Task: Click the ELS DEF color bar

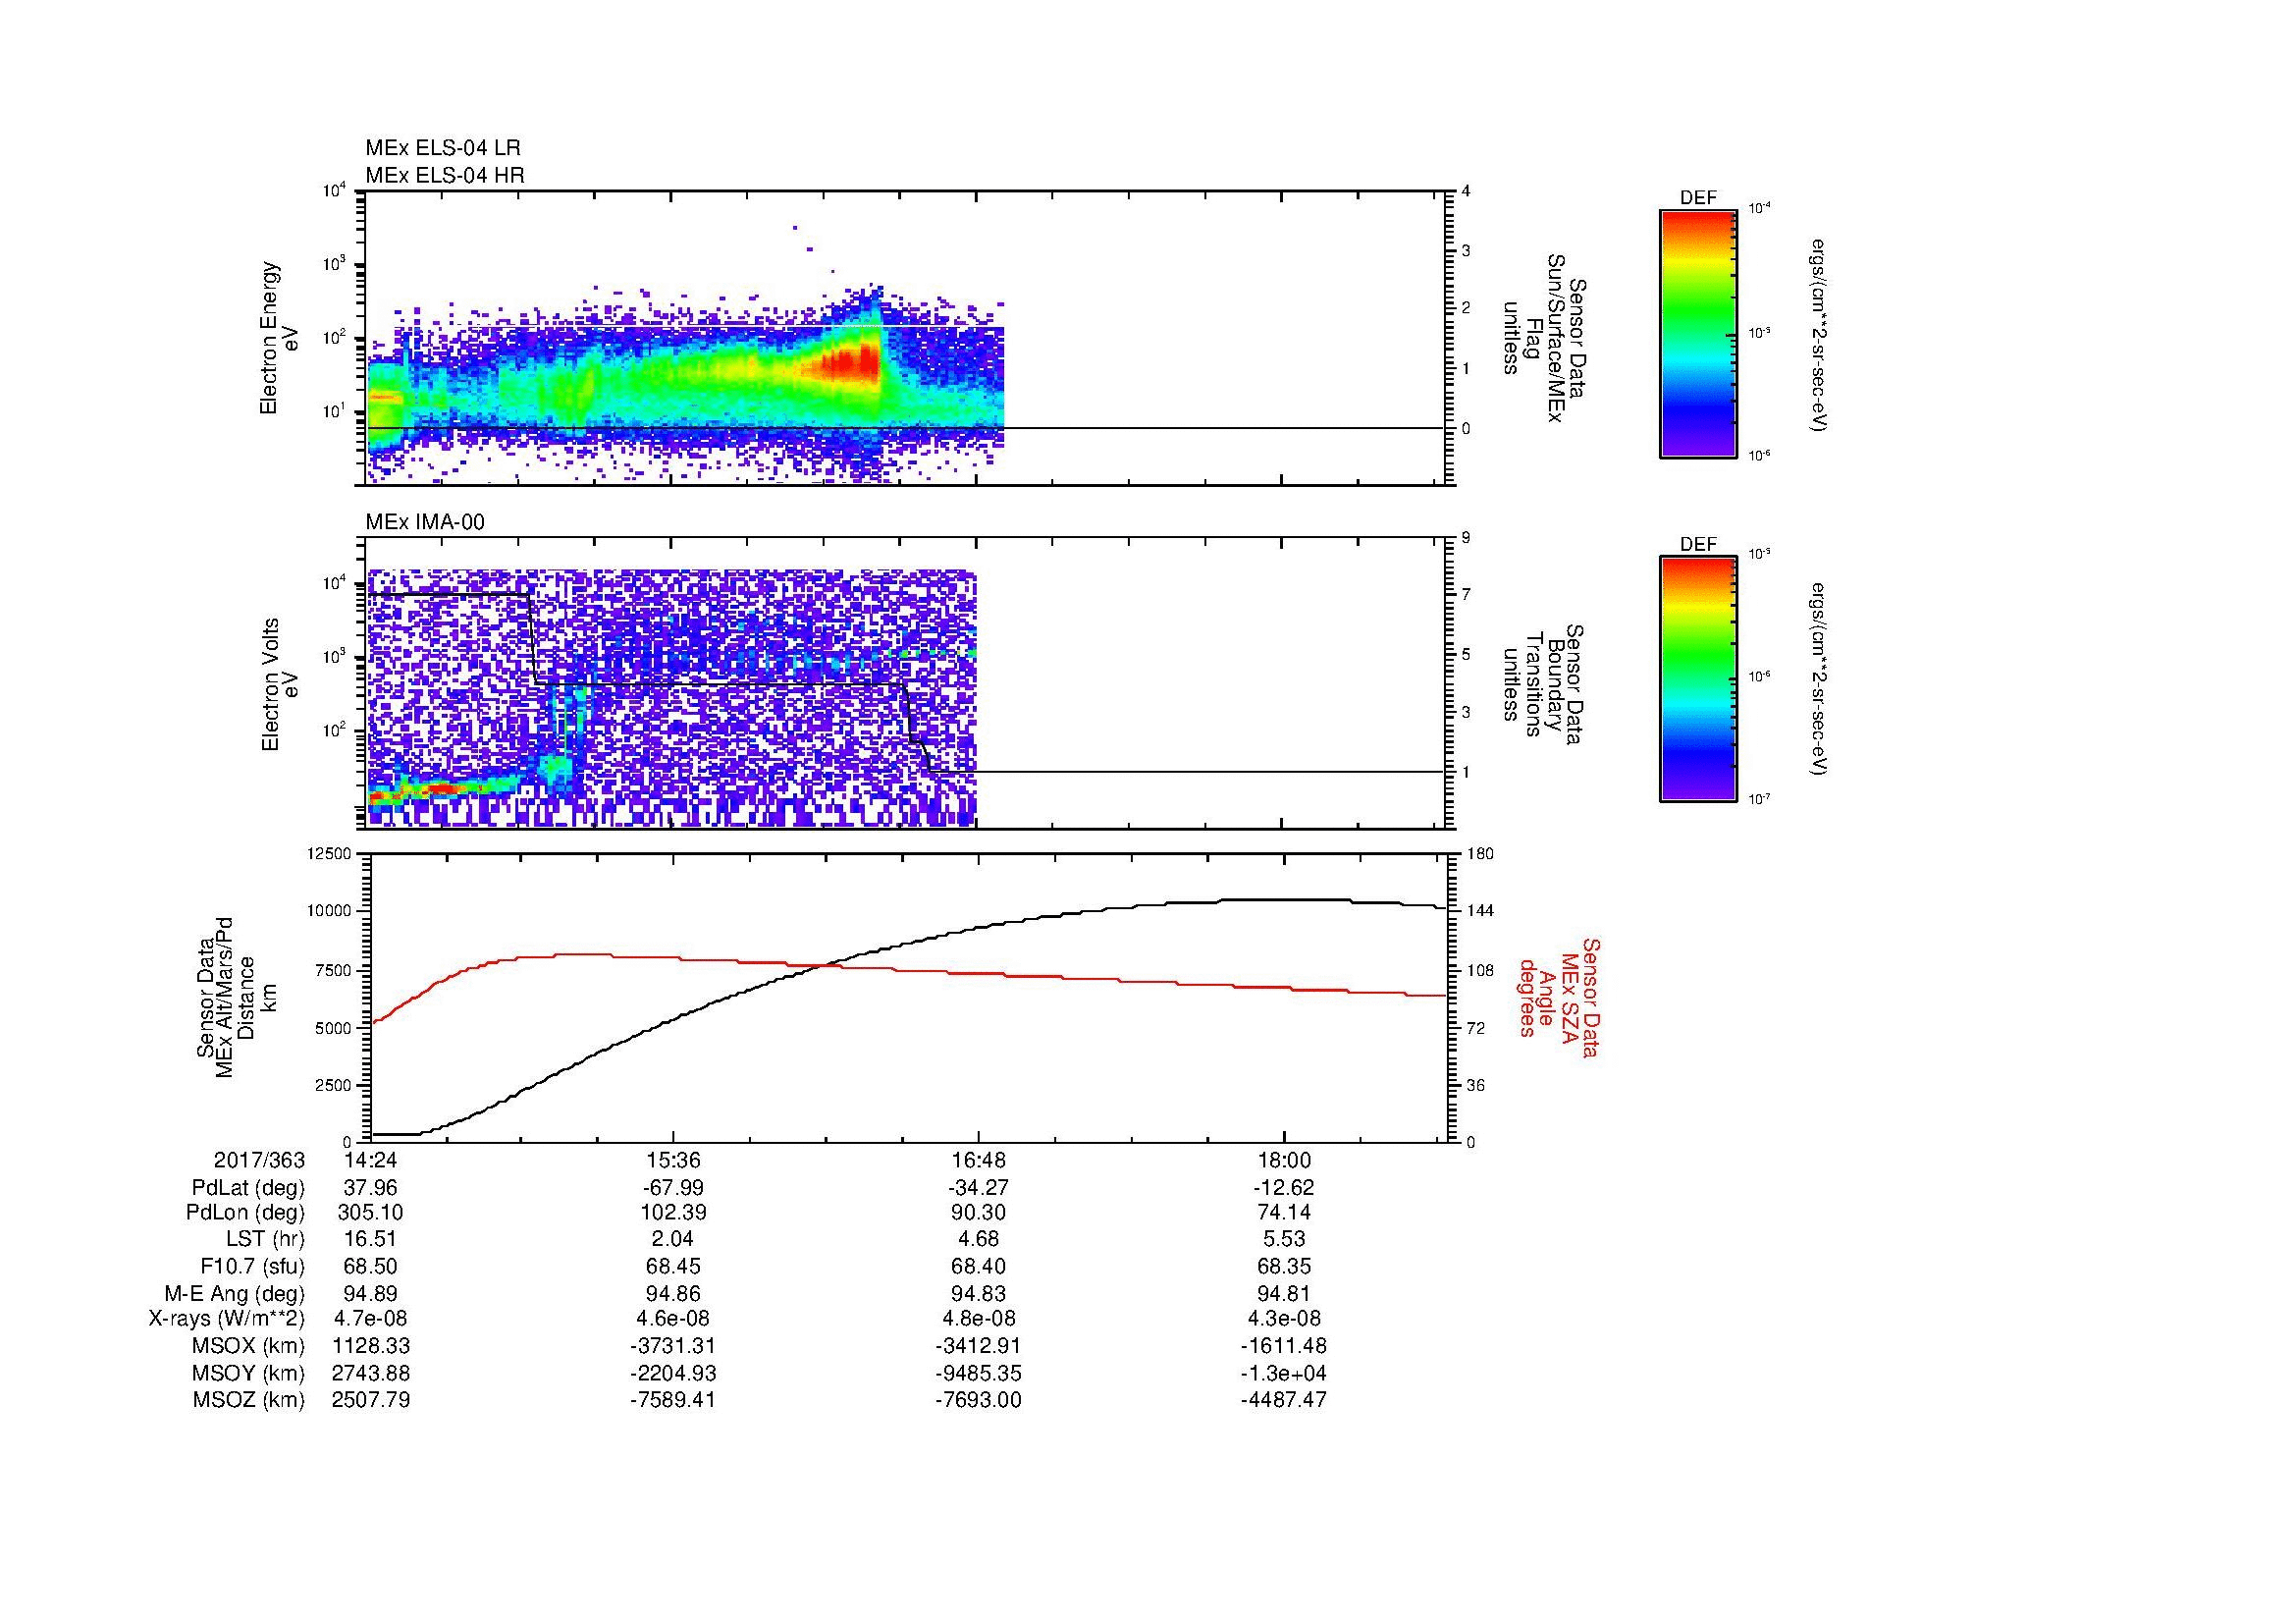Action: (x=1698, y=333)
